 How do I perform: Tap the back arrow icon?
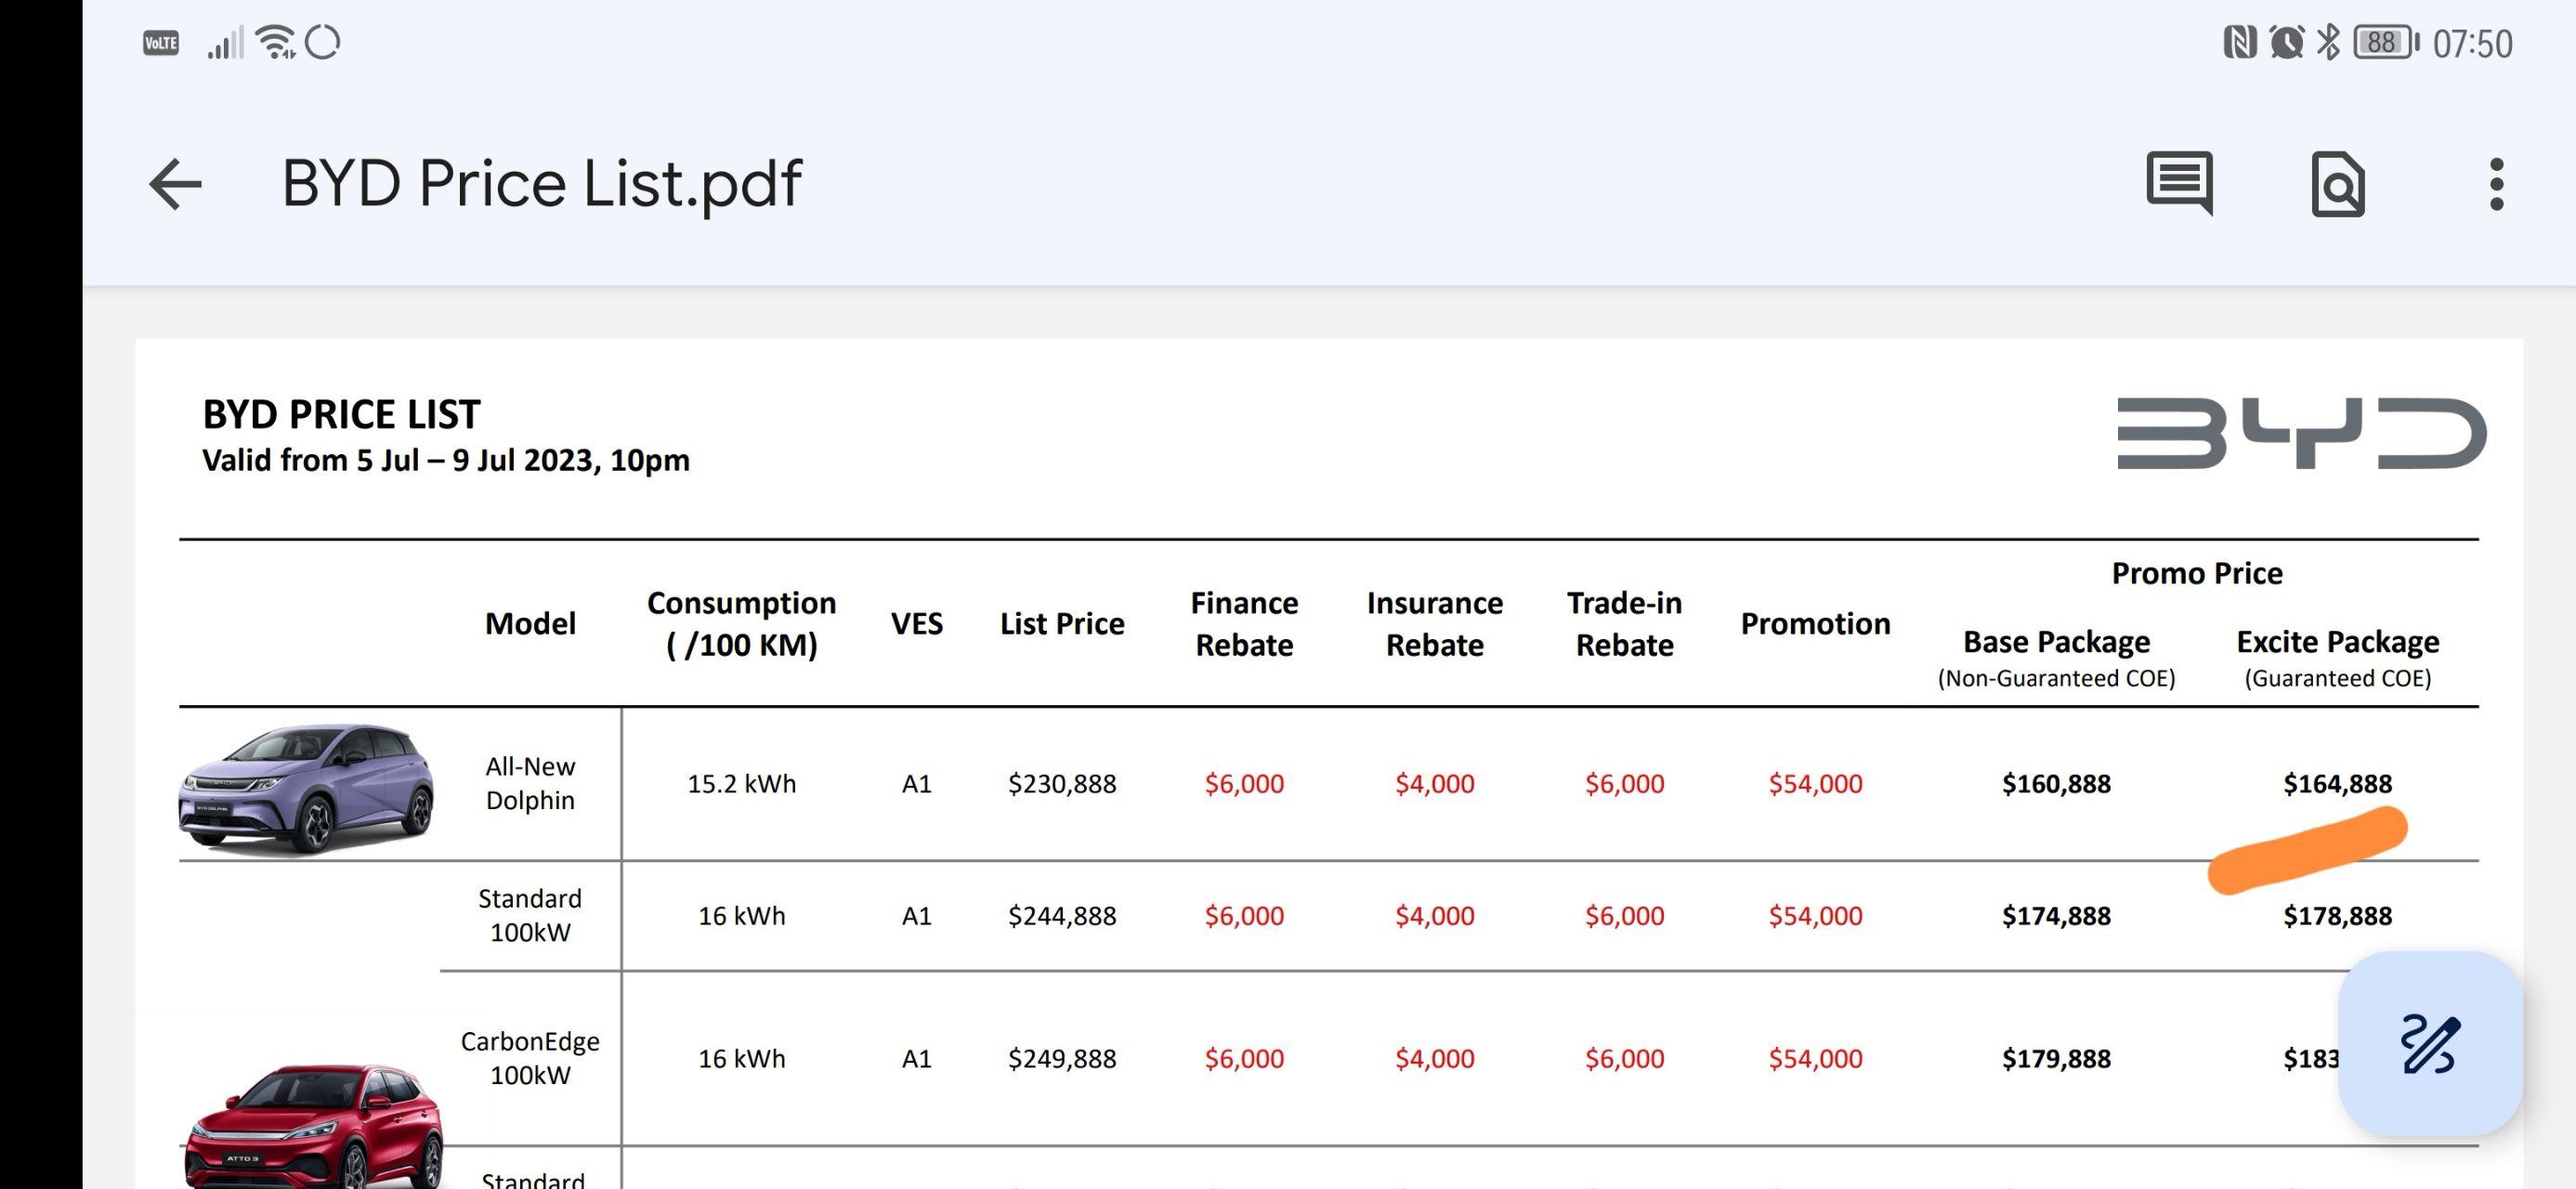(x=175, y=185)
